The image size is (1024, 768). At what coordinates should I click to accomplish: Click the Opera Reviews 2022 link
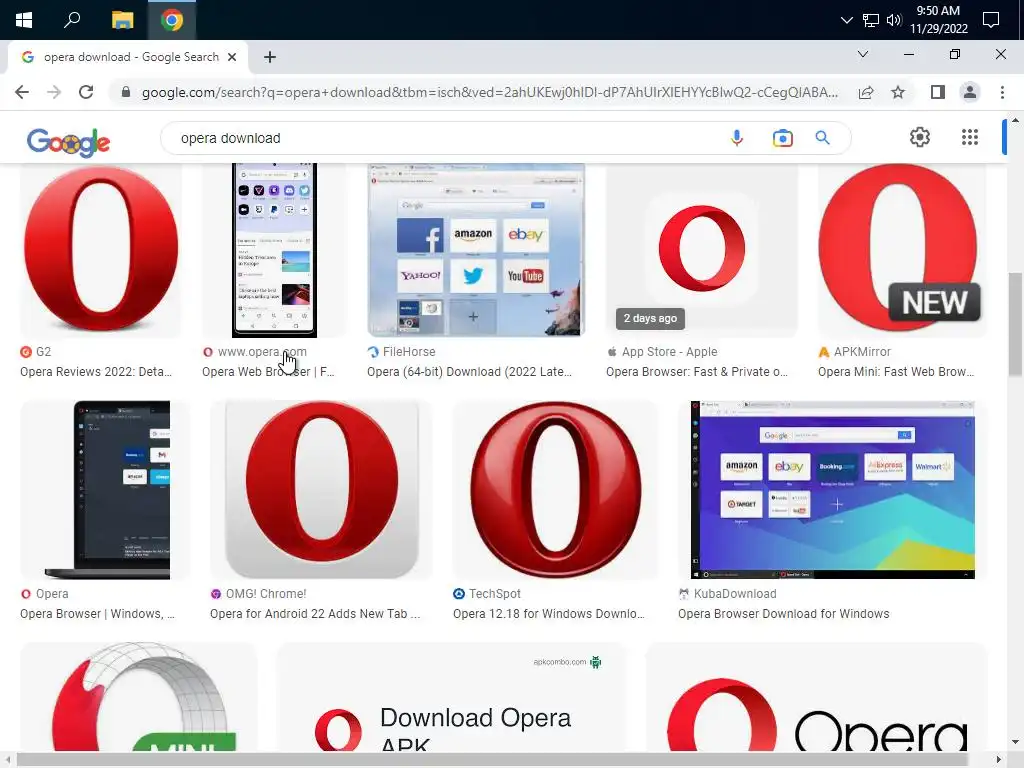96,372
